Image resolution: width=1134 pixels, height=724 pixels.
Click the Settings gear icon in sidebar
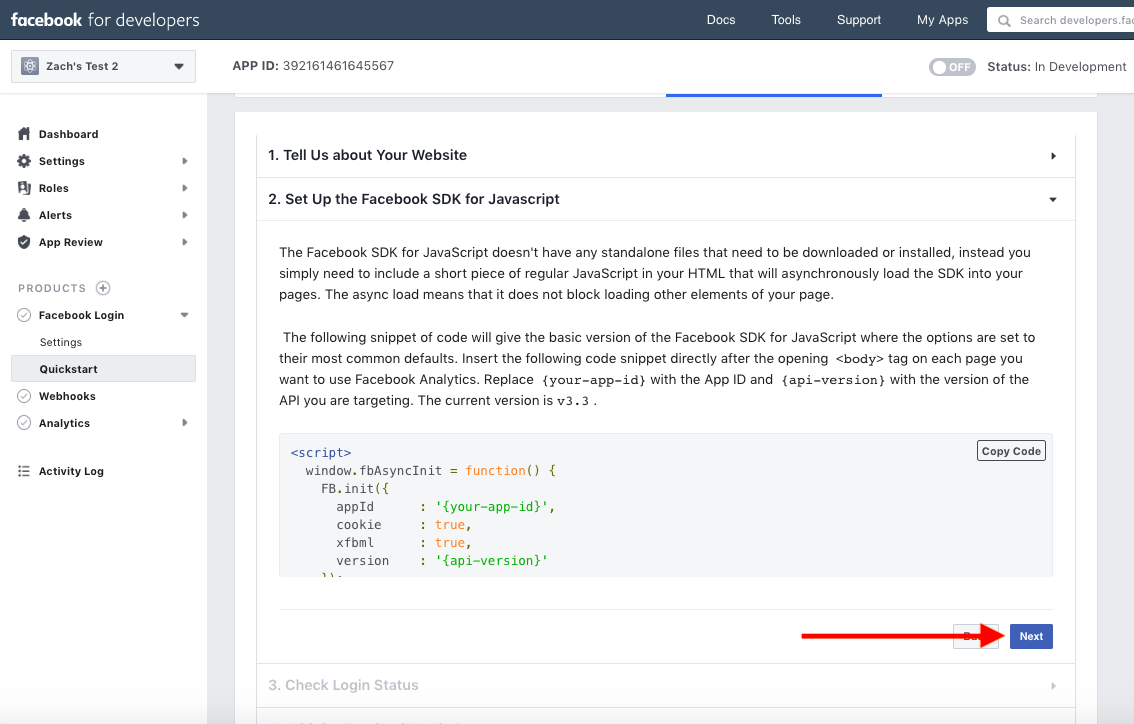(x=24, y=161)
